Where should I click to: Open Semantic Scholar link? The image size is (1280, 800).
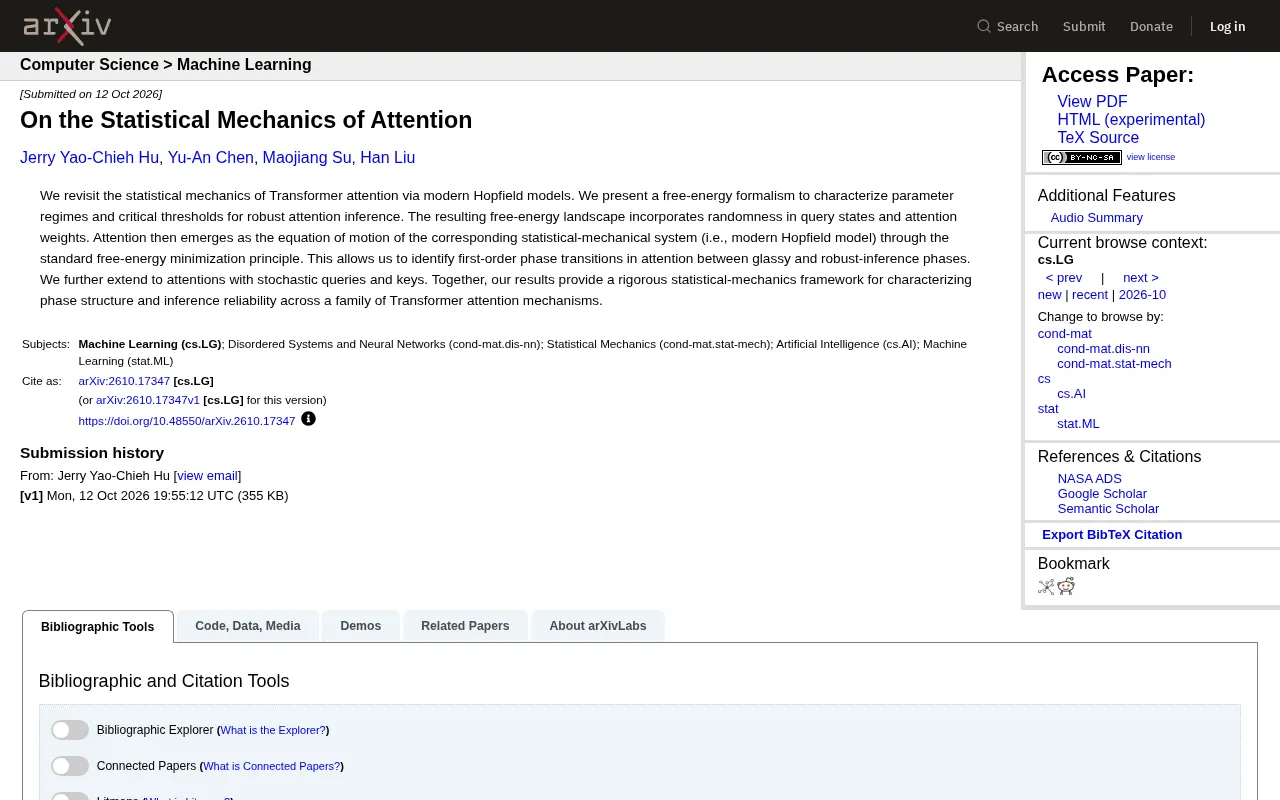tap(1108, 509)
